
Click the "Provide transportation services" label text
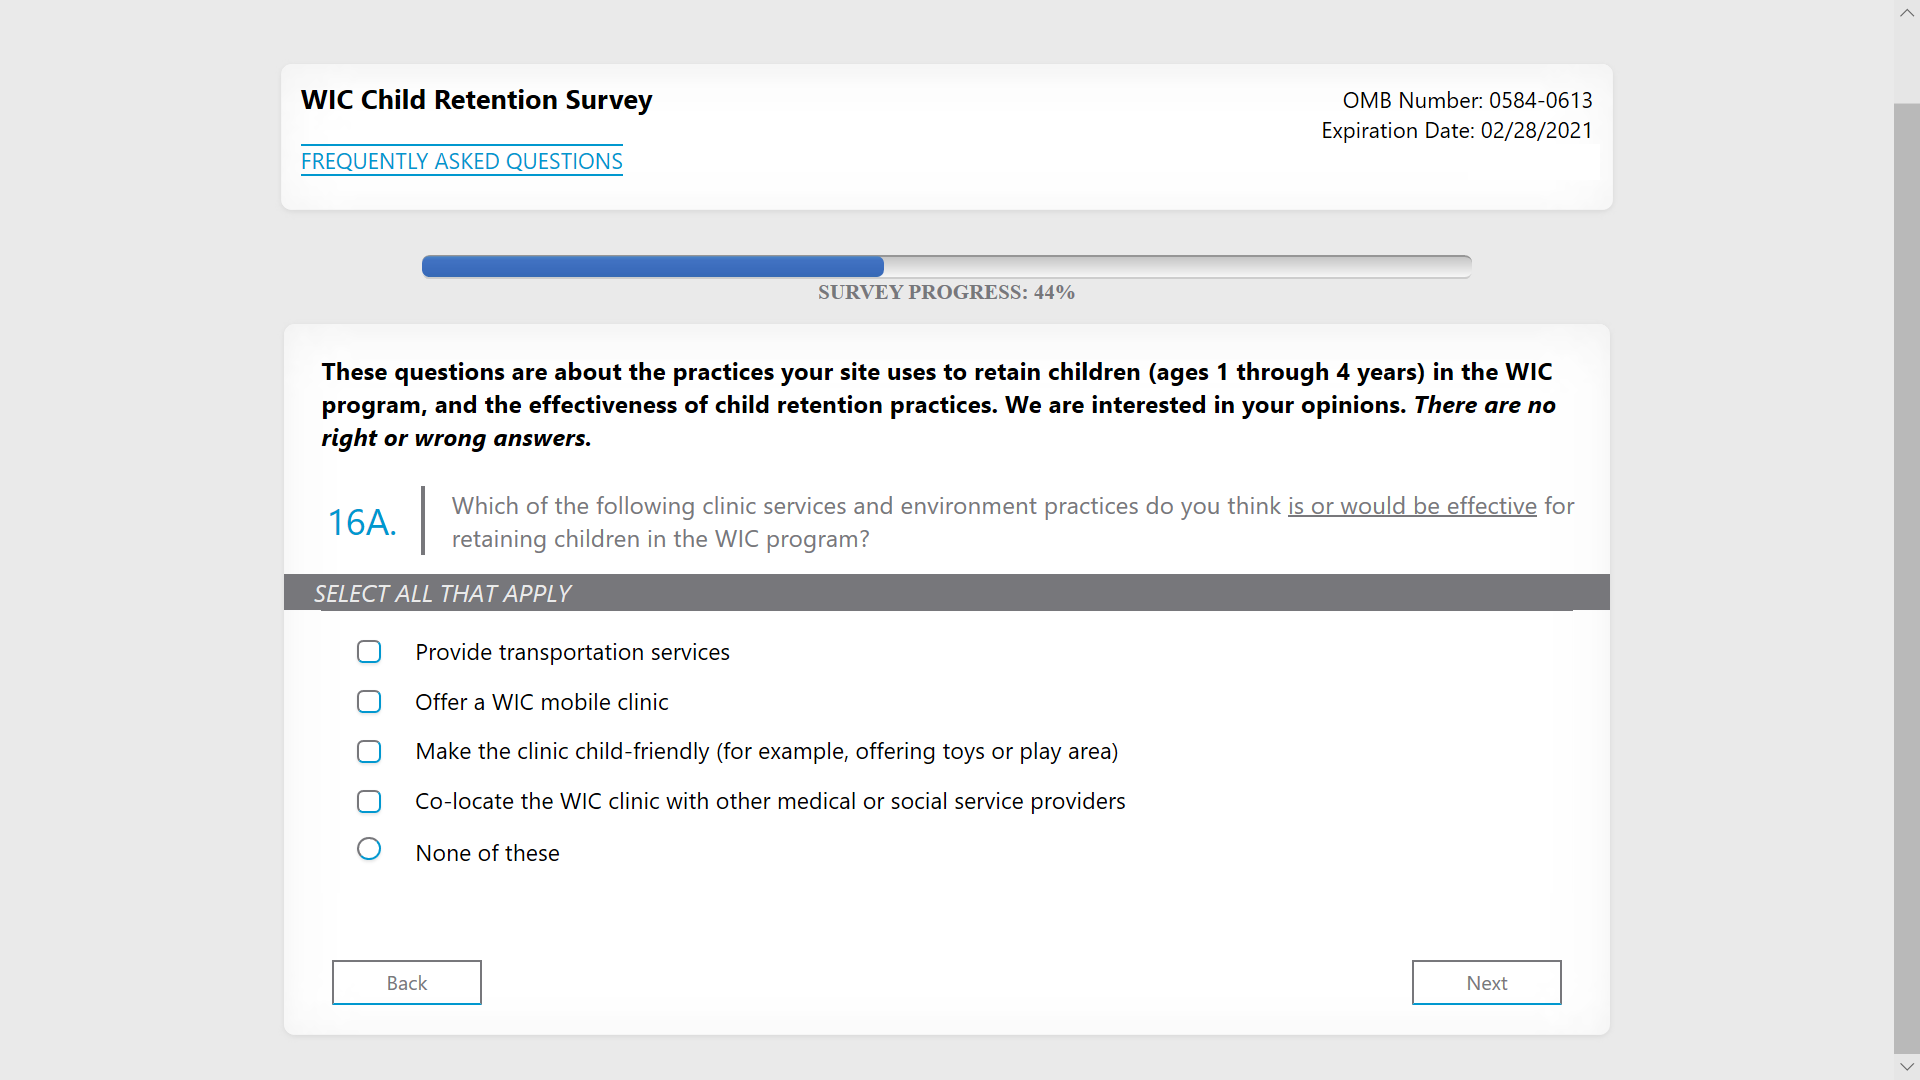[572, 652]
